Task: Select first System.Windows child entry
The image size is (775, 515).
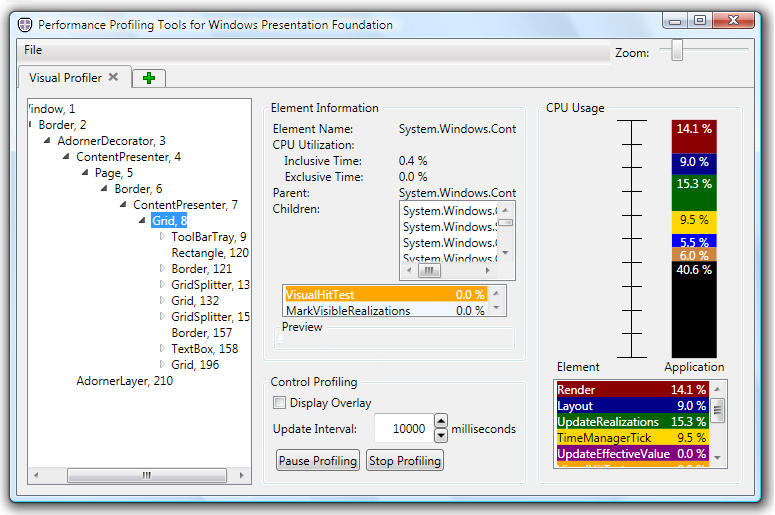Action: point(450,211)
